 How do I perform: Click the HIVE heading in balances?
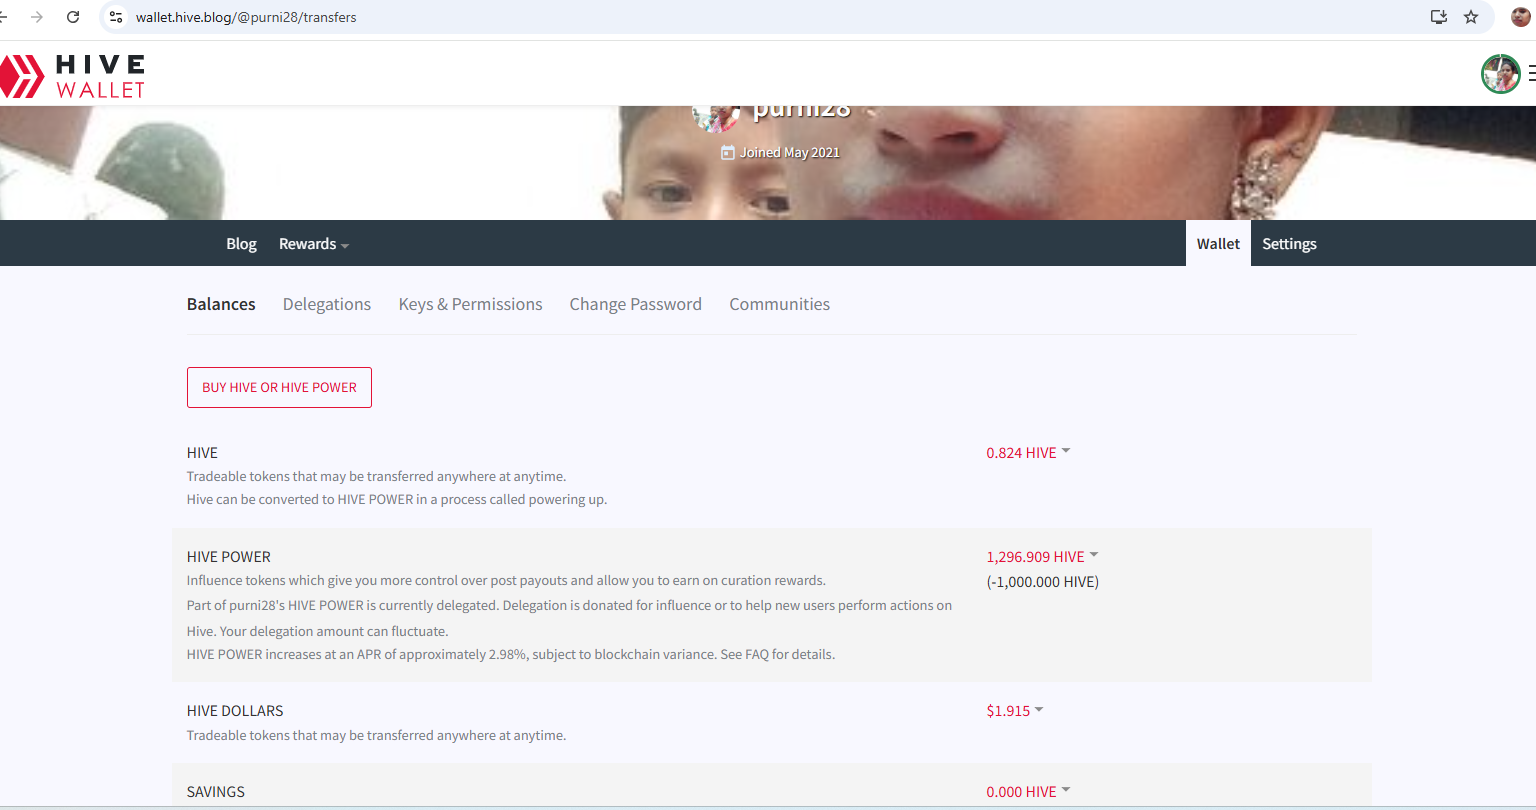202,453
